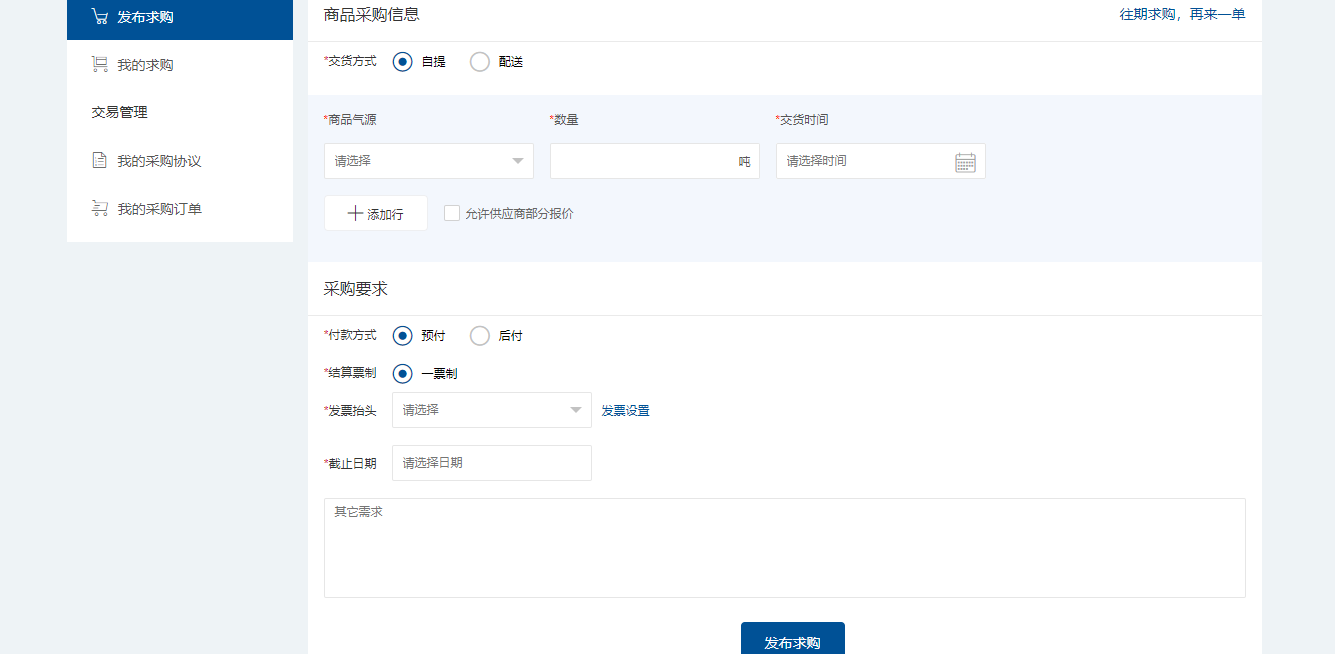This screenshot has height=654, width=1335.
Task: Select 配送 delivery method
Action: point(480,62)
